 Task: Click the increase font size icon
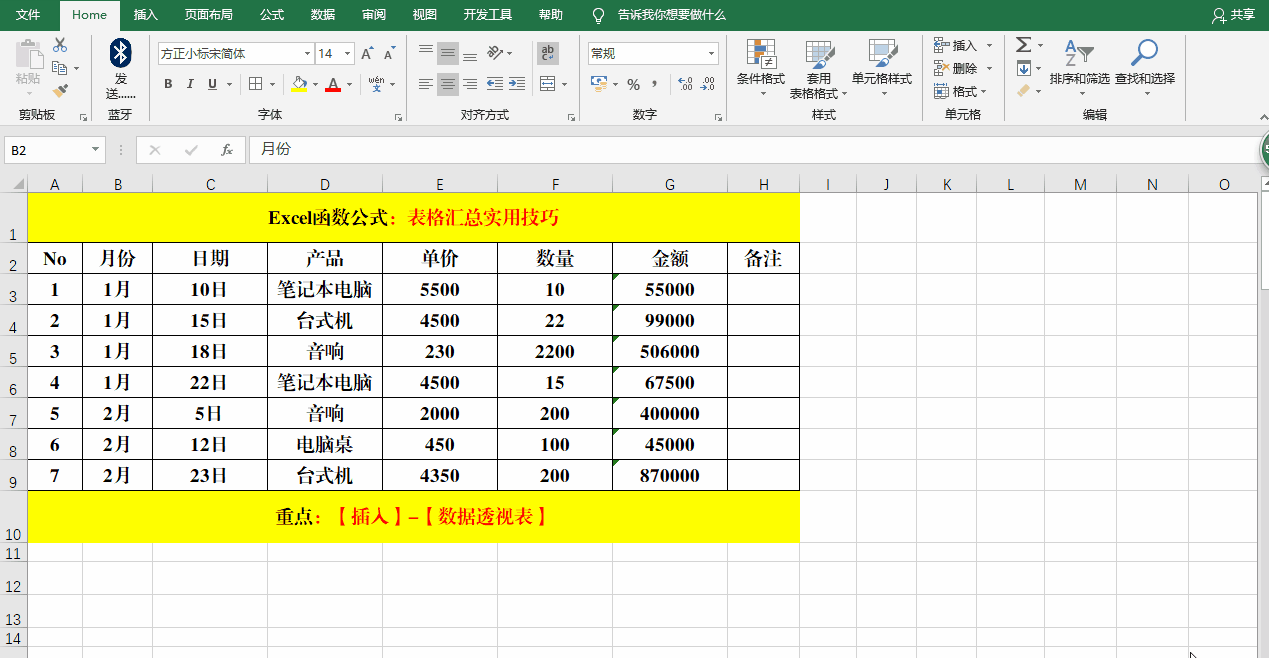[366, 53]
